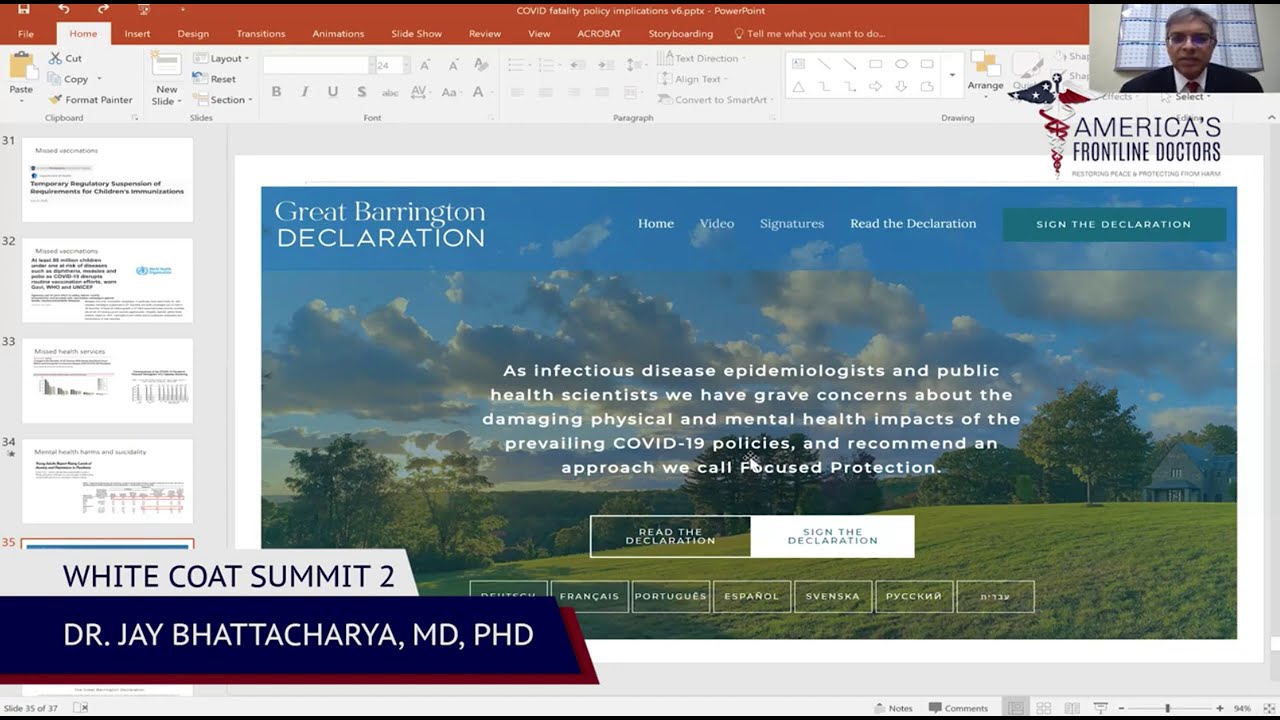
Task: Toggle Normal view in the status bar
Action: (x=1016, y=708)
